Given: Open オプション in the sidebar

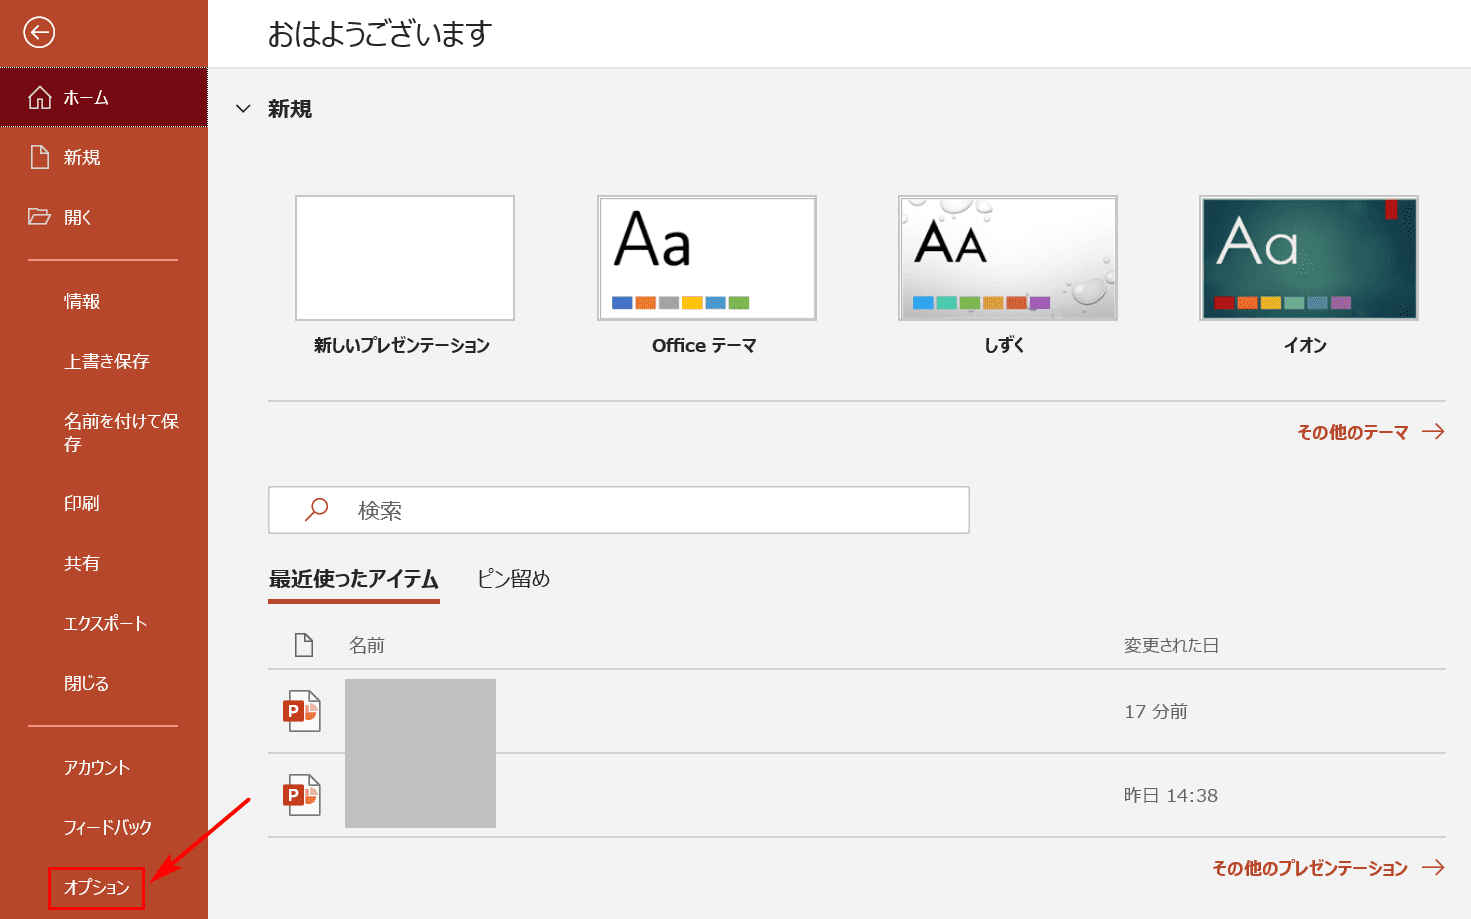Looking at the screenshot, I should 97,888.
